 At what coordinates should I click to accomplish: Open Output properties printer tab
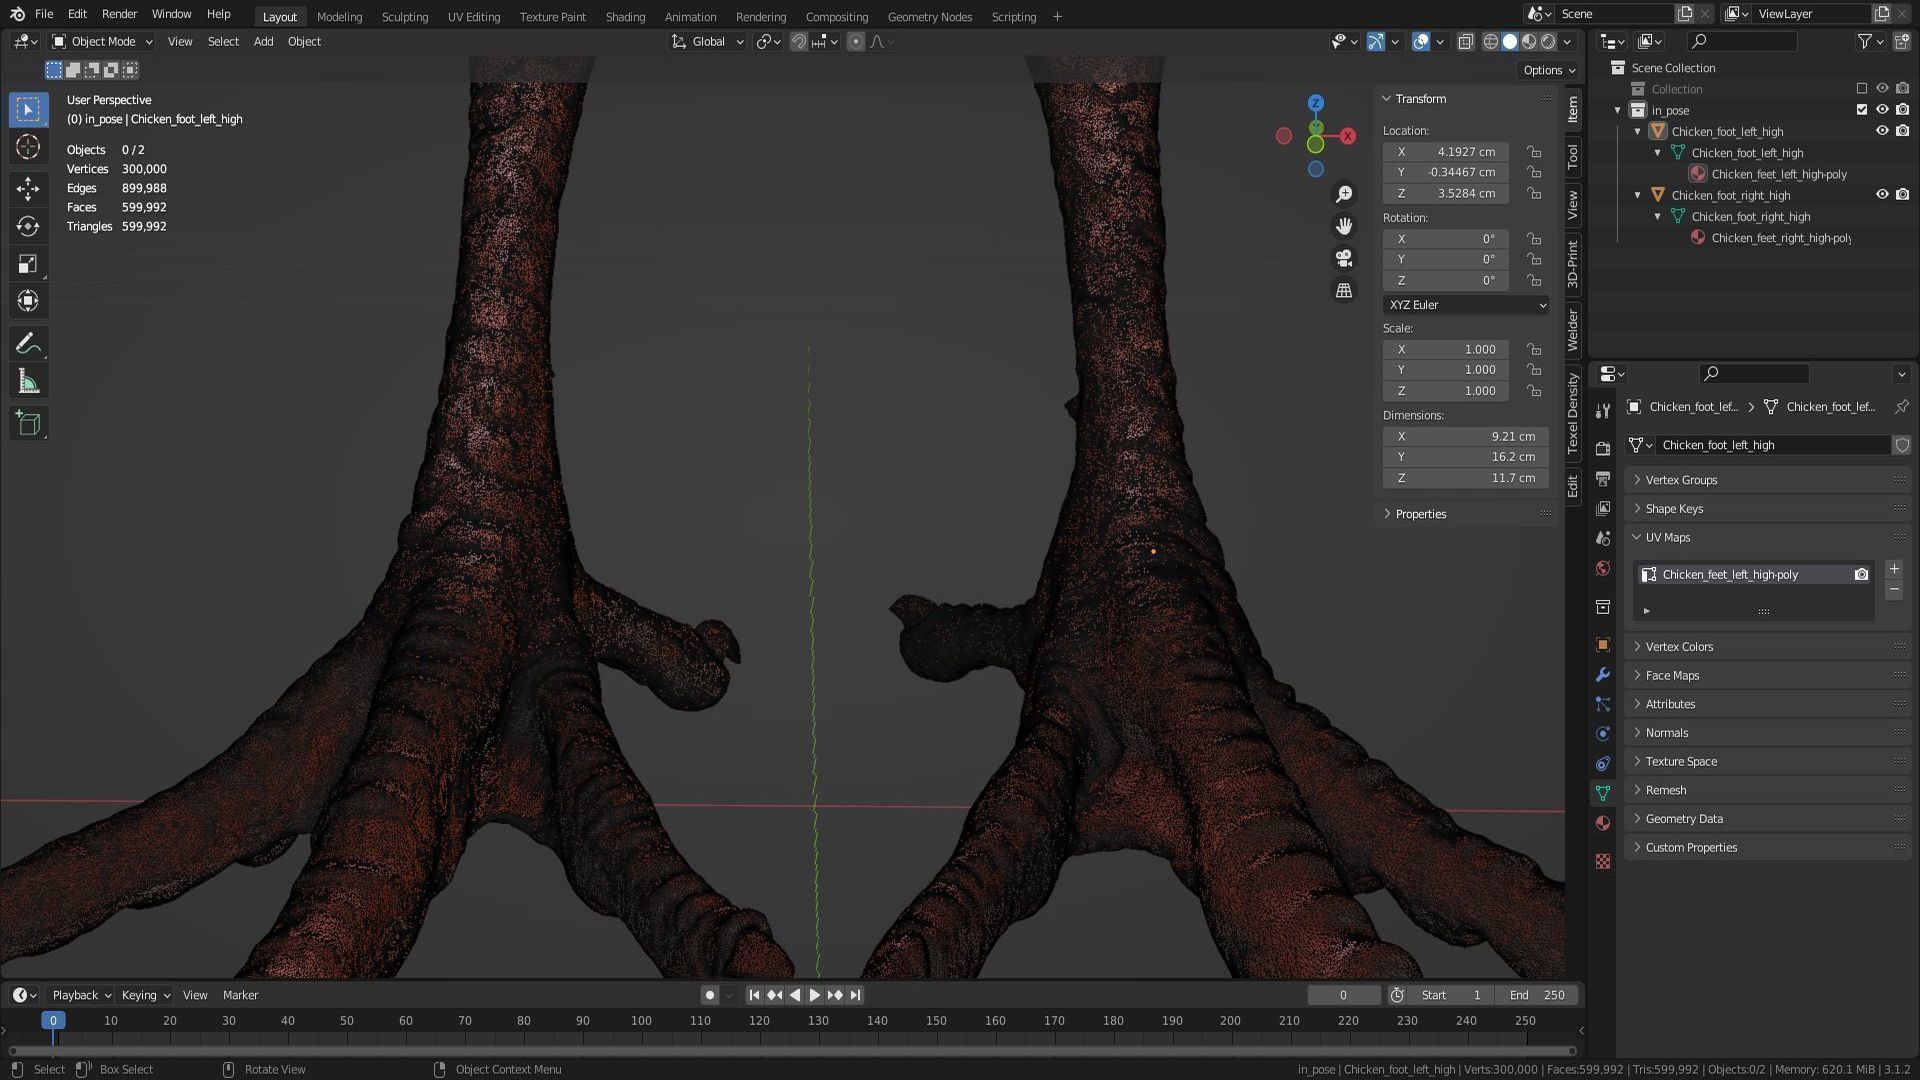1603,478
